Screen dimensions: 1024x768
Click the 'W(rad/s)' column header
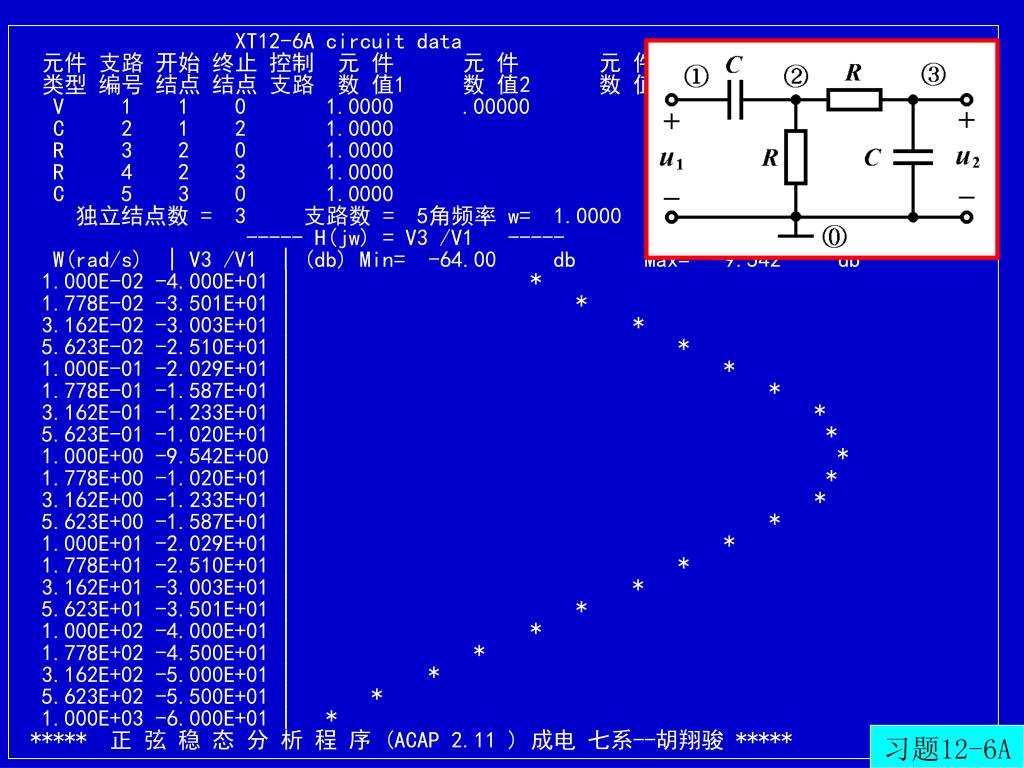coord(97,260)
